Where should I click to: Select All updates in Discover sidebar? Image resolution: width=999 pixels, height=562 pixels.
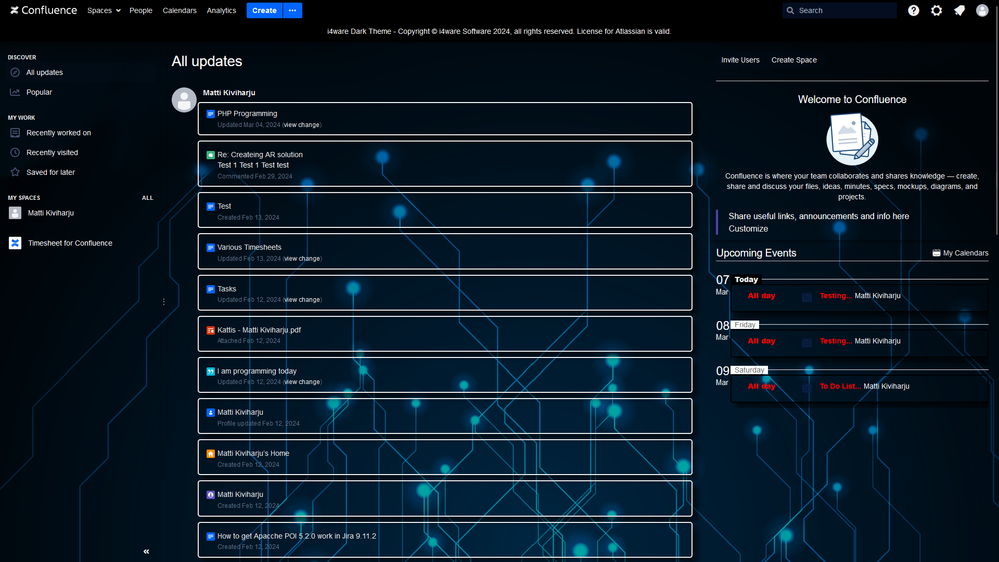pyautogui.click(x=45, y=73)
